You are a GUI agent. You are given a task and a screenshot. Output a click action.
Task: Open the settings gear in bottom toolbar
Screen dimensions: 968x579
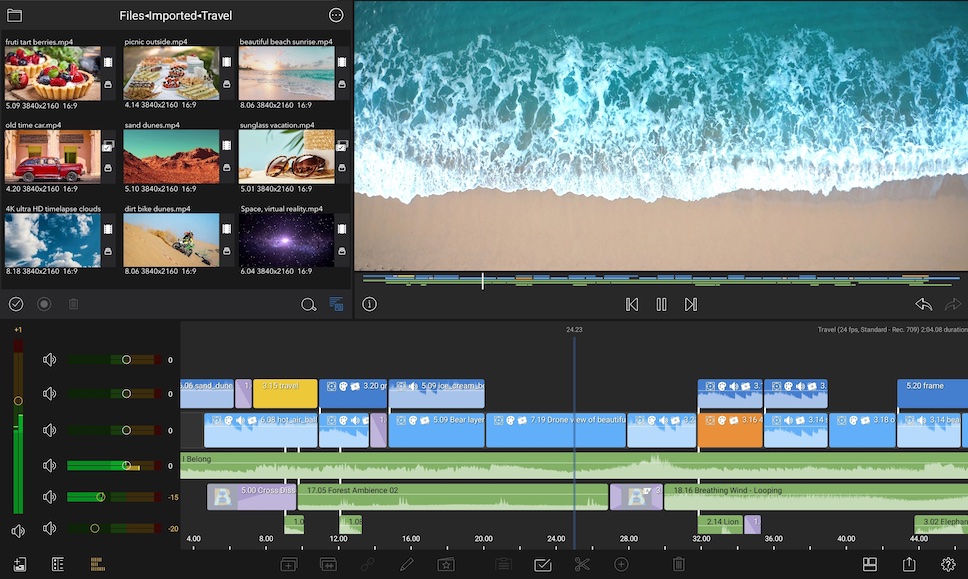click(948, 565)
